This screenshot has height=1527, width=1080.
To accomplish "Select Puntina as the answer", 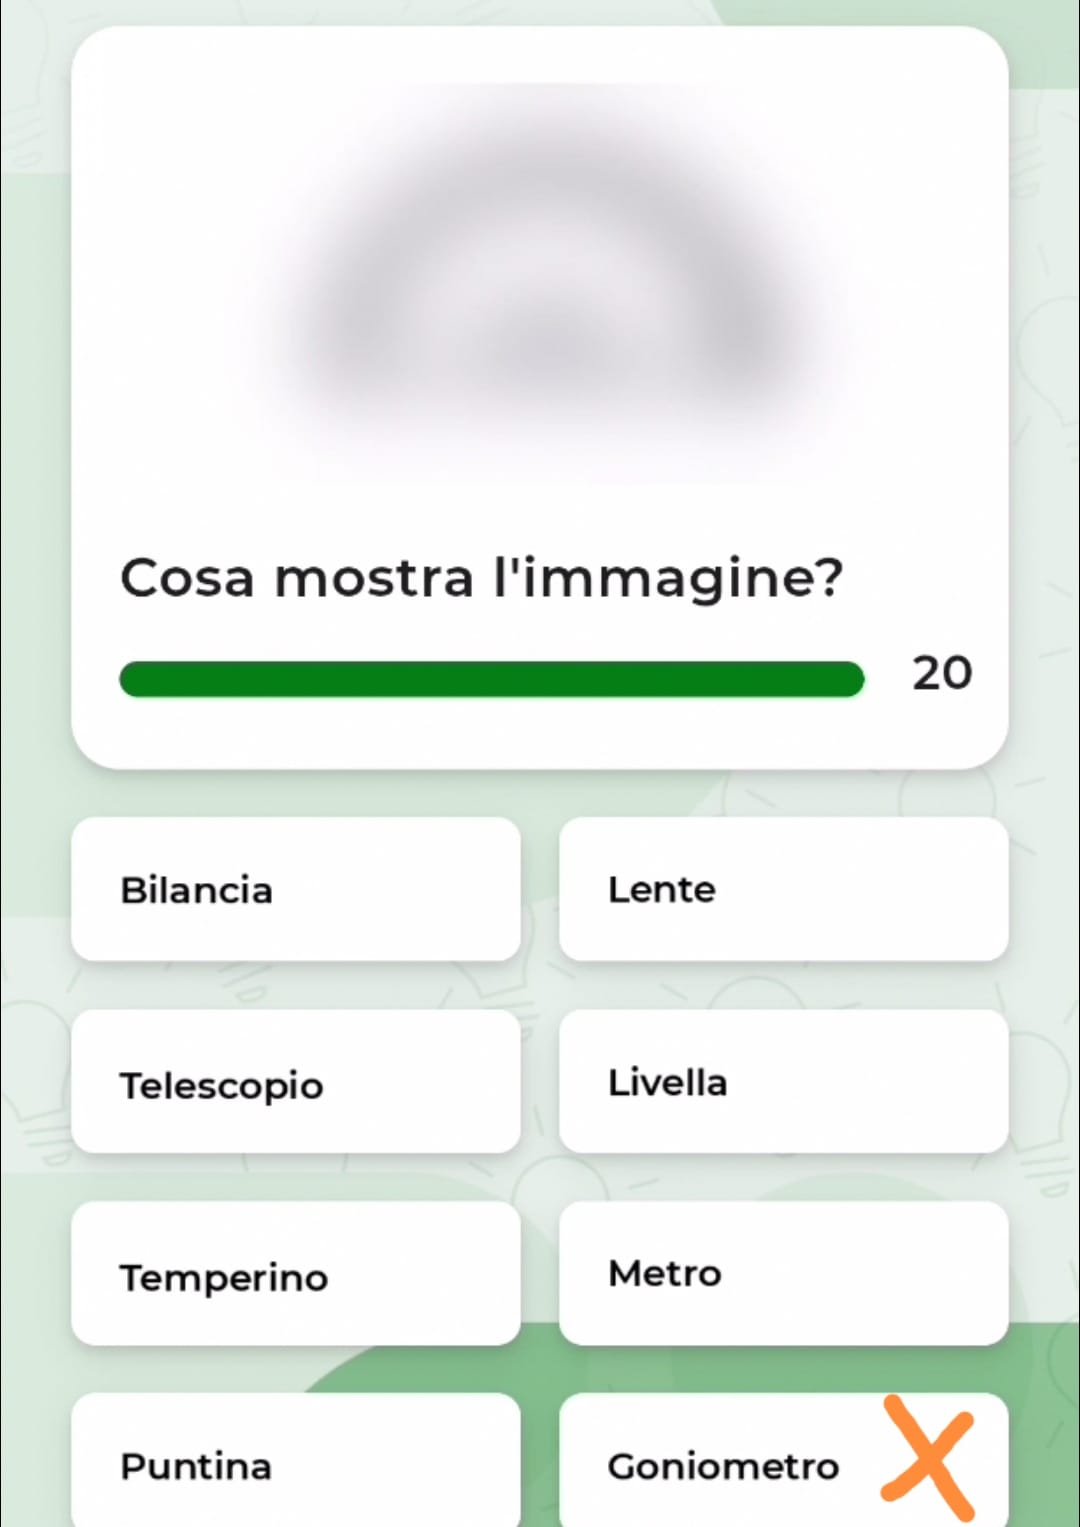I will [295, 1460].
